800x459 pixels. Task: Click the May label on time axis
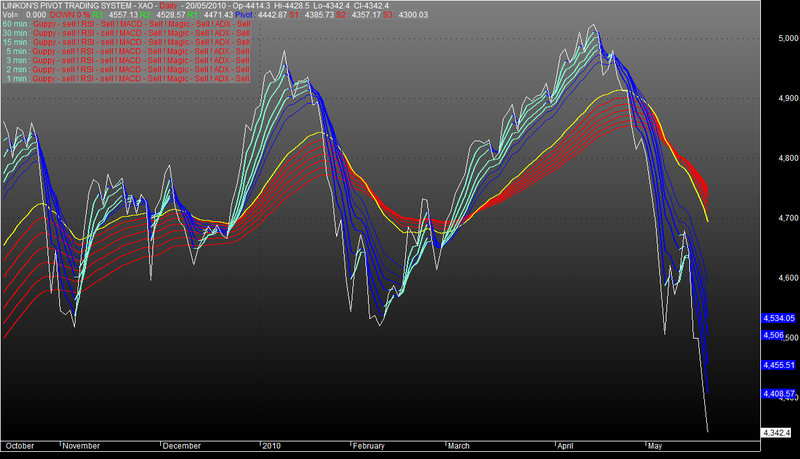655,446
